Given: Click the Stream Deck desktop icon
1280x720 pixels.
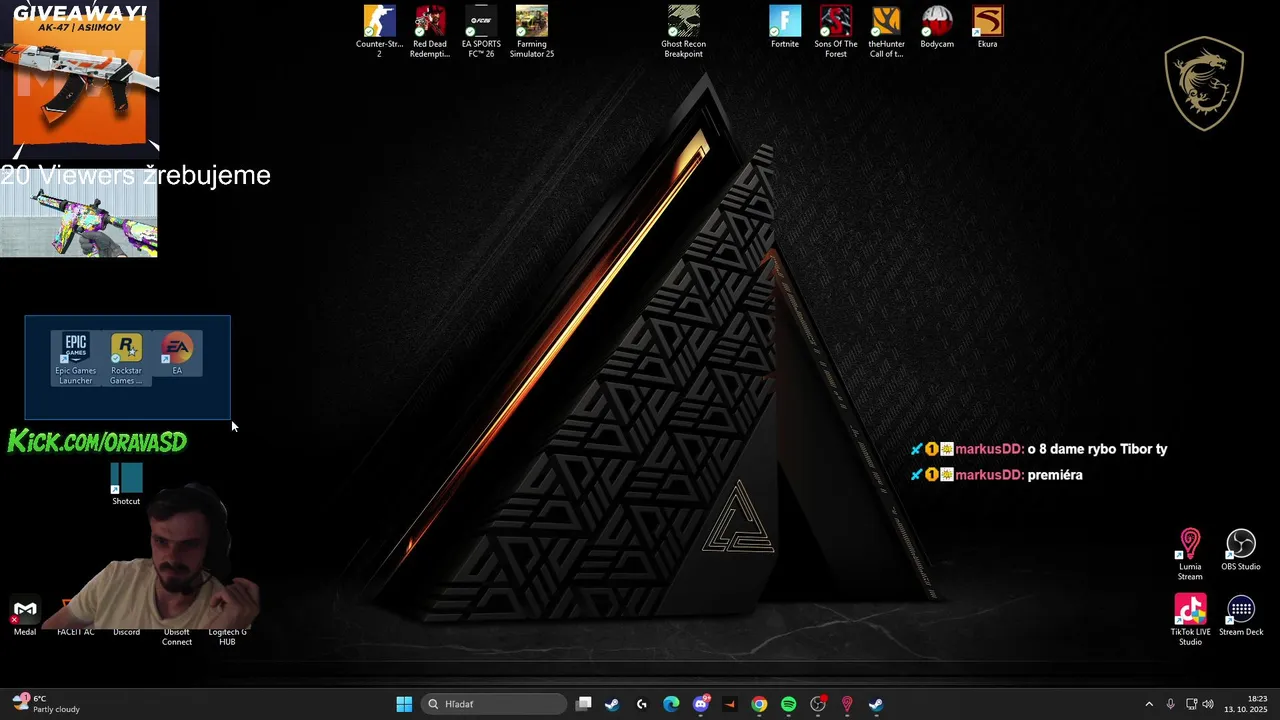Looking at the screenshot, I should tap(1241, 615).
